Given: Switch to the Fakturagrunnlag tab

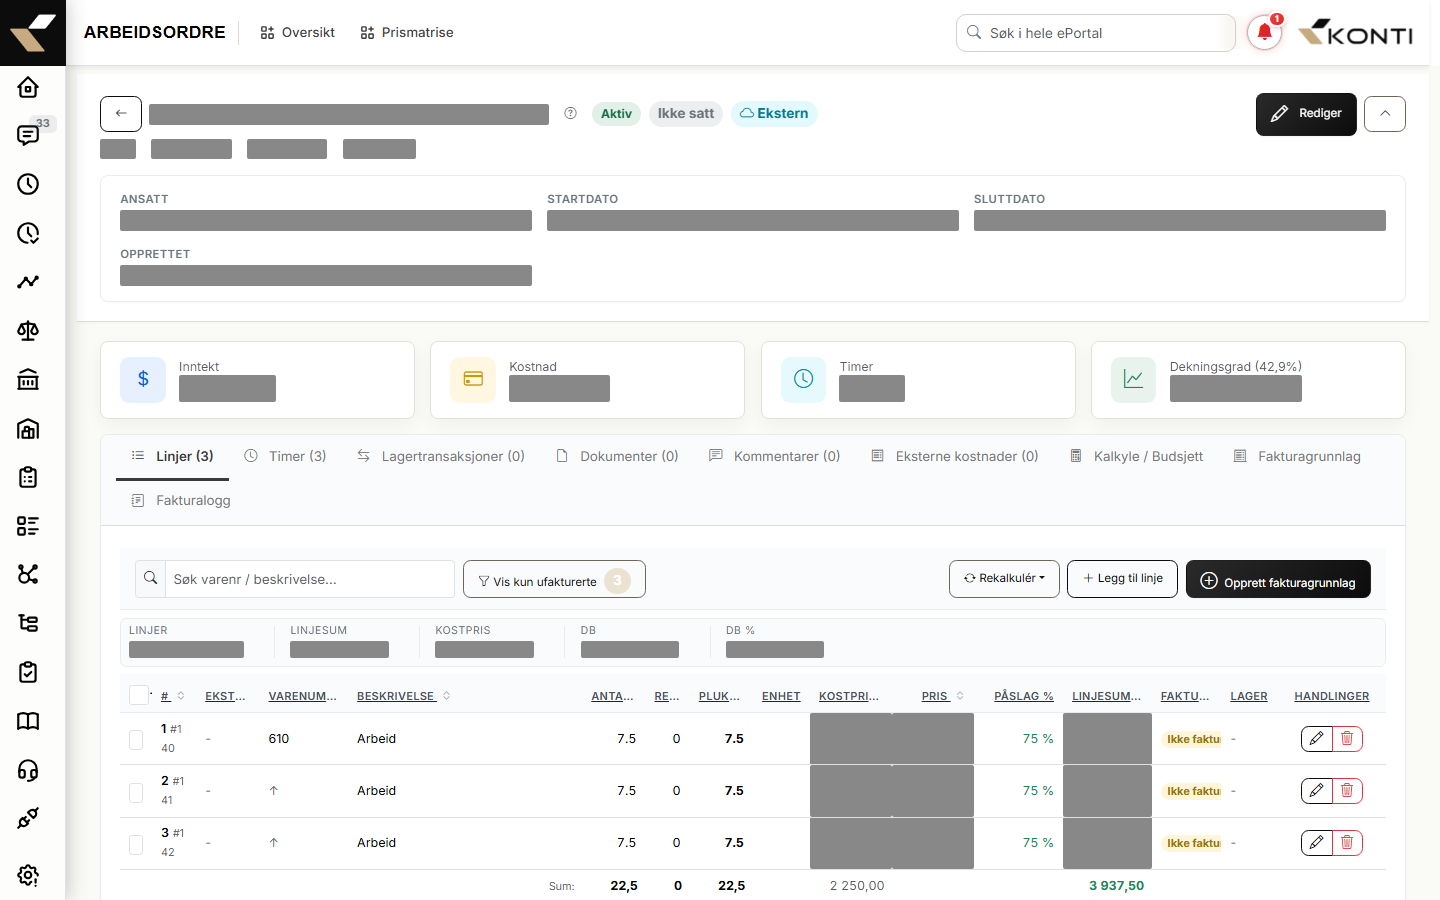Looking at the screenshot, I should click(x=1297, y=456).
